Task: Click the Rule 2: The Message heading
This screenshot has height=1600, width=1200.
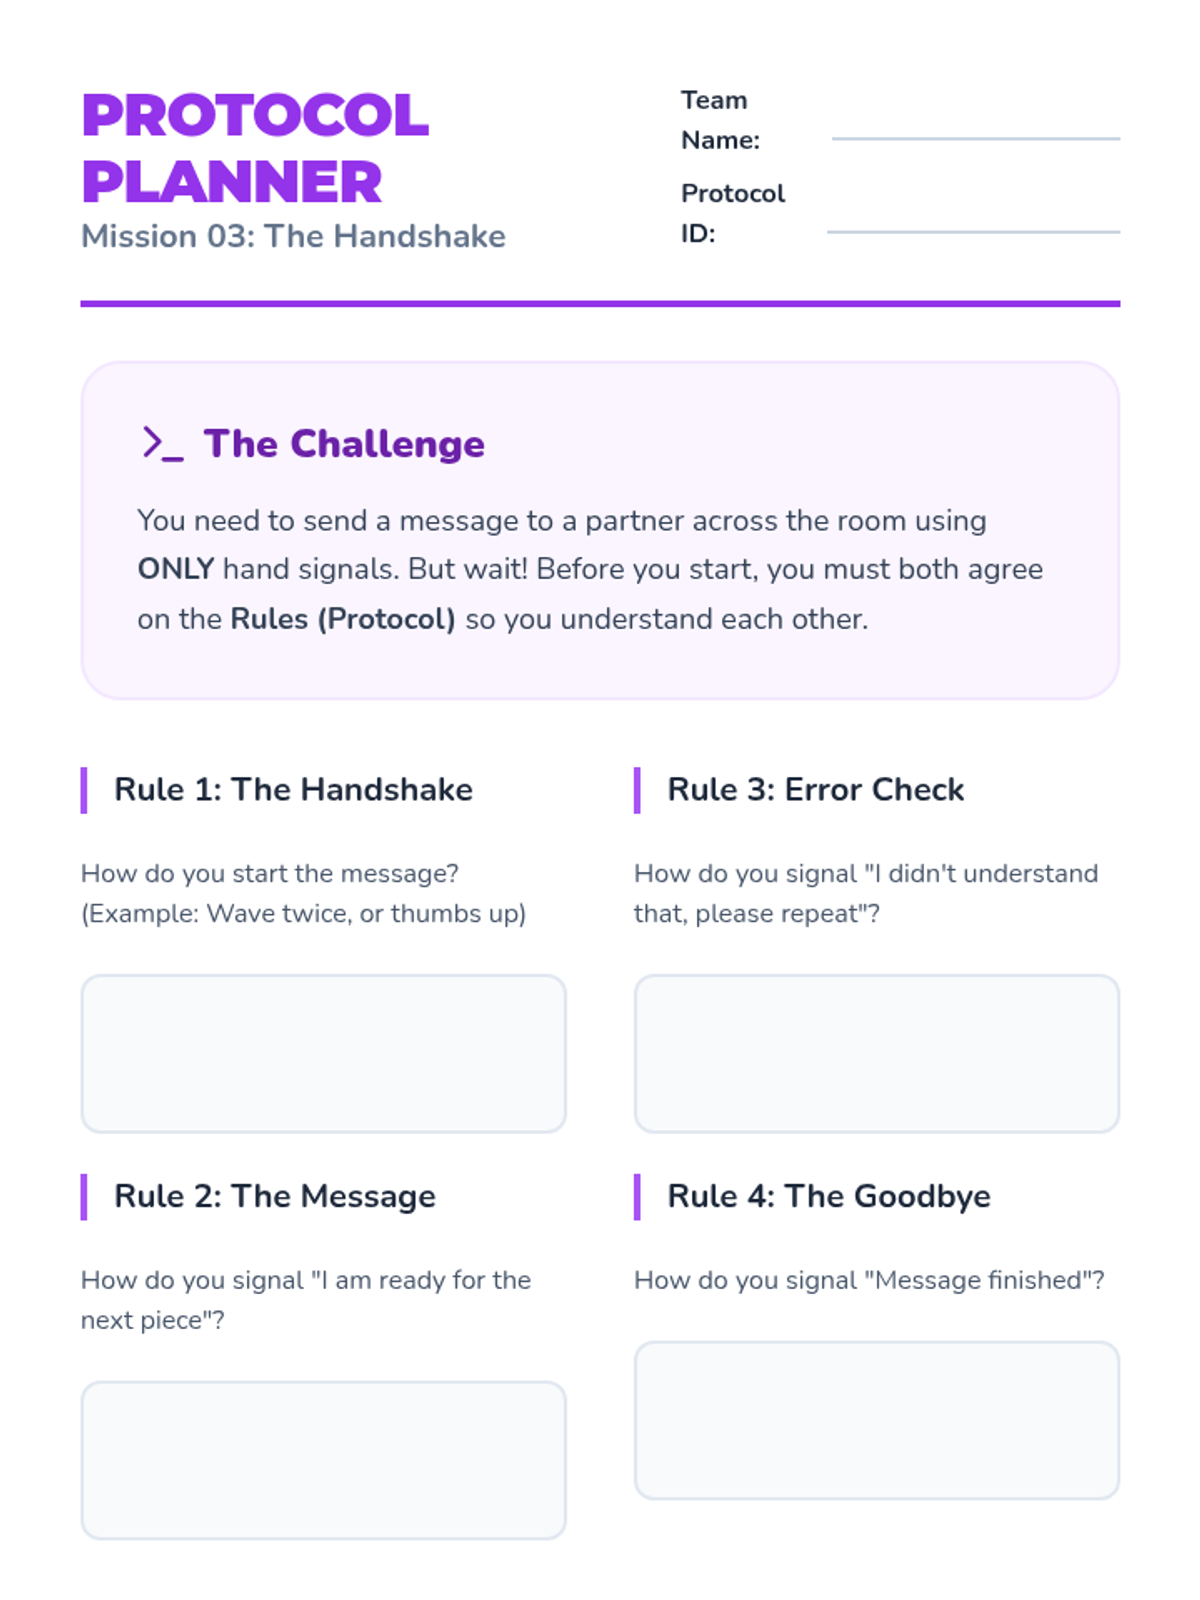Action: point(275,1196)
